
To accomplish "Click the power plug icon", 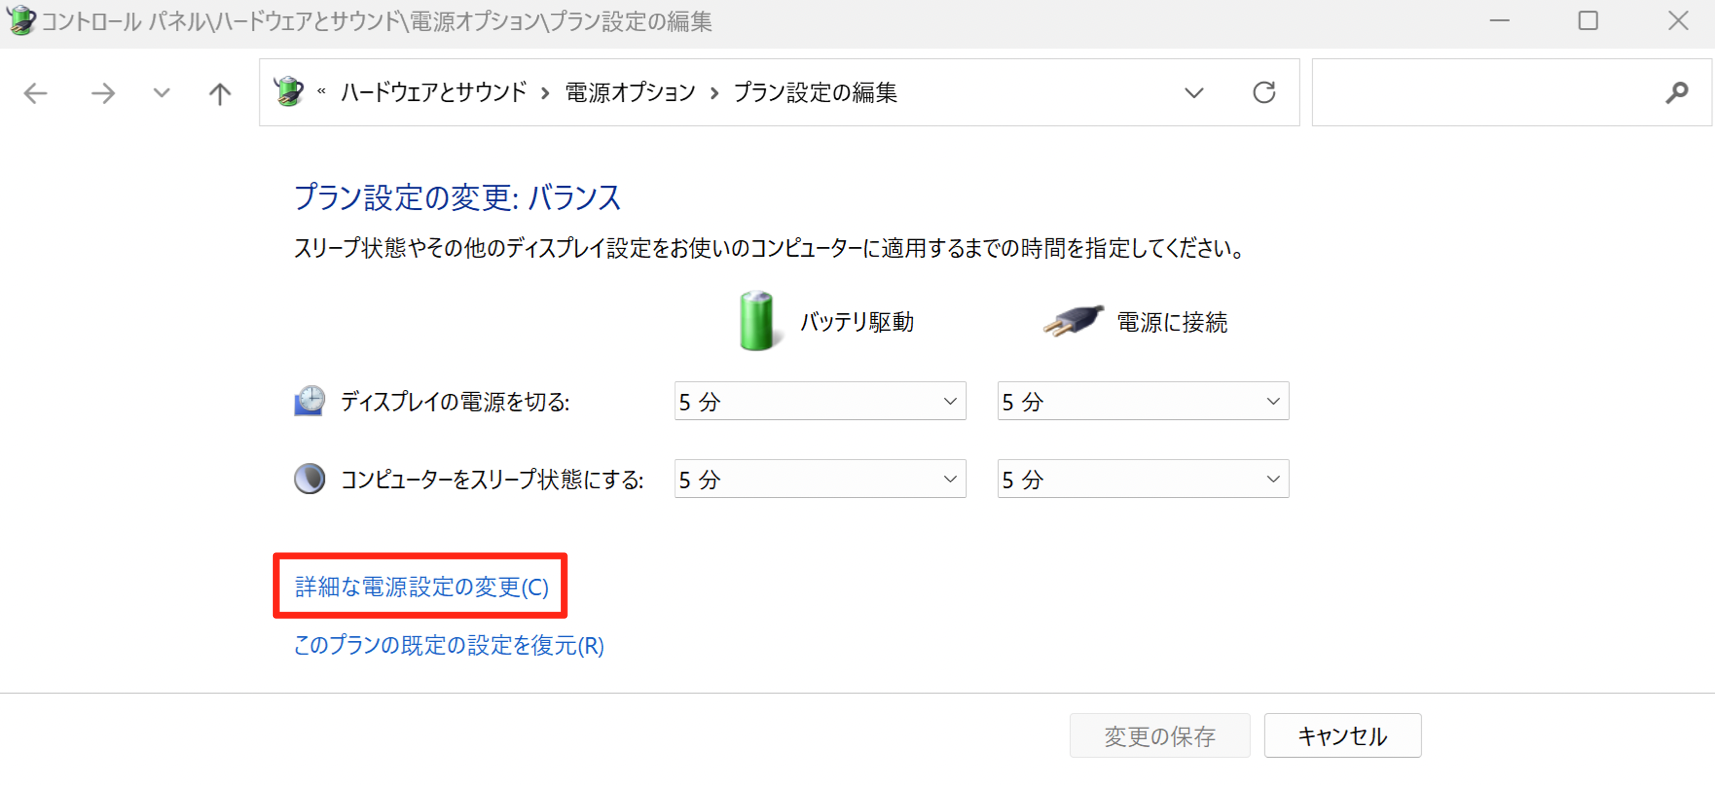I will tap(1072, 321).
